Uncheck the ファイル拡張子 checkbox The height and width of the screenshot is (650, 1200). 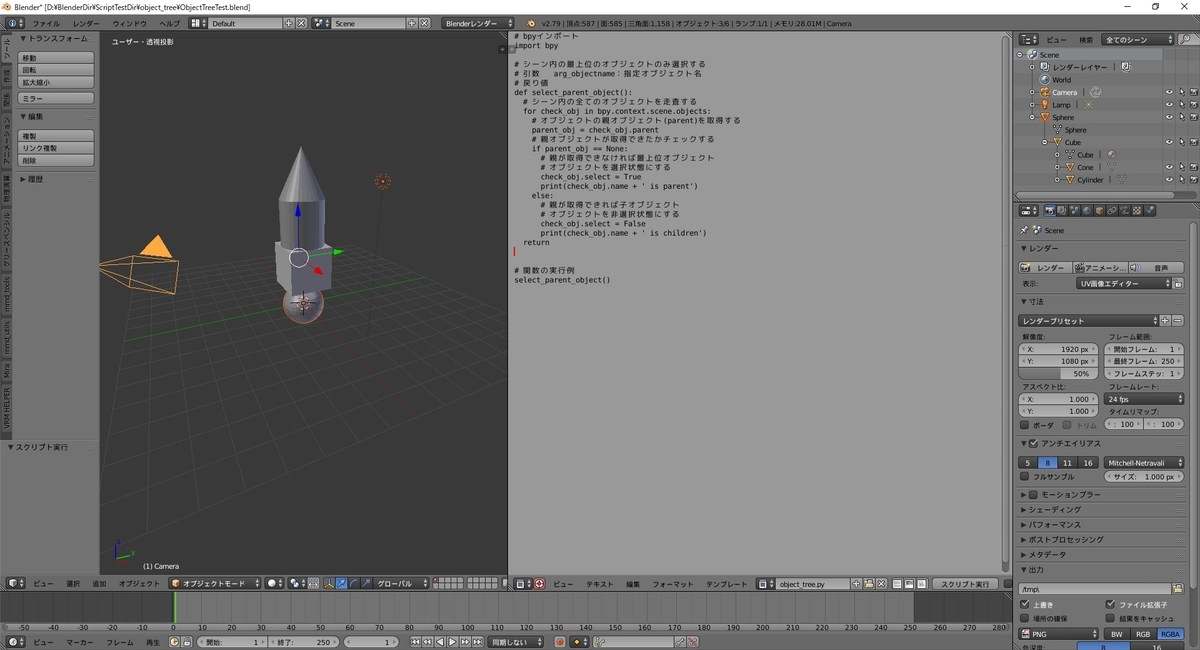[1110, 605]
